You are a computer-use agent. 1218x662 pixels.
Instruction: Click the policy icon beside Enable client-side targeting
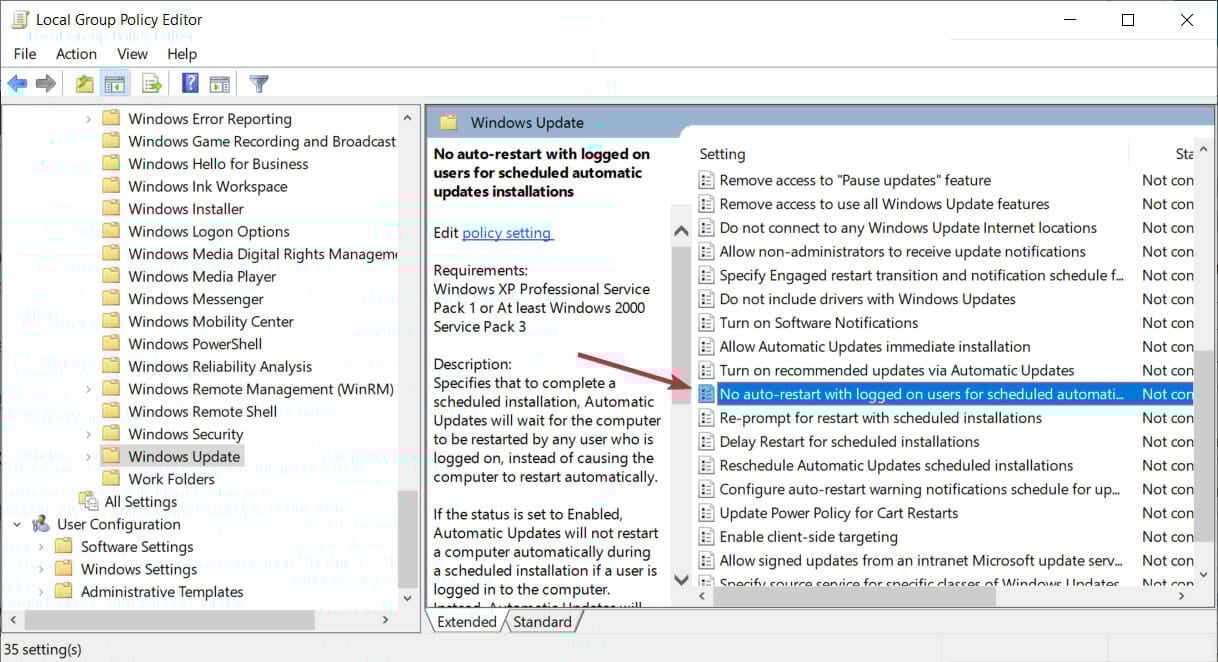(x=706, y=537)
